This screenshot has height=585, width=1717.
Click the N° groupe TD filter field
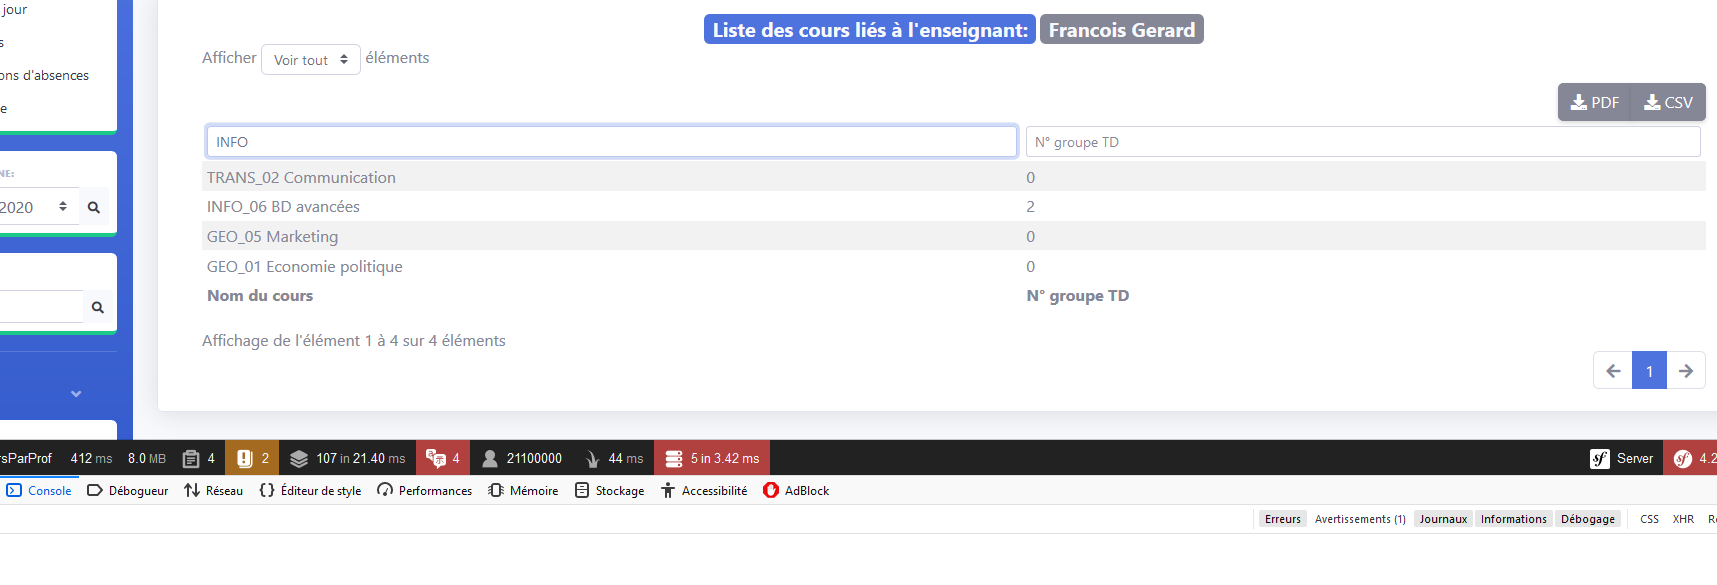pyautogui.click(x=1363, y=142)
